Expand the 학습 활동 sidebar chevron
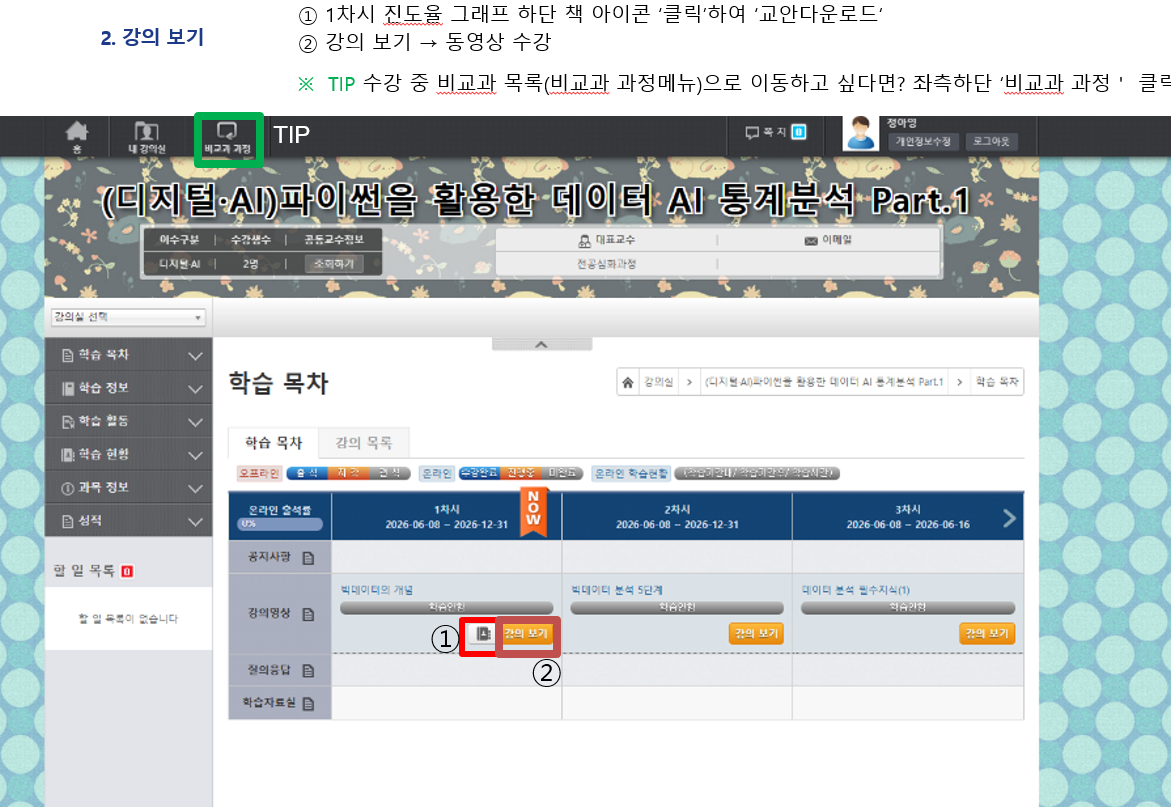This screenshot has width=1171, height=807. pyautogui.click(x=196, y=422)
